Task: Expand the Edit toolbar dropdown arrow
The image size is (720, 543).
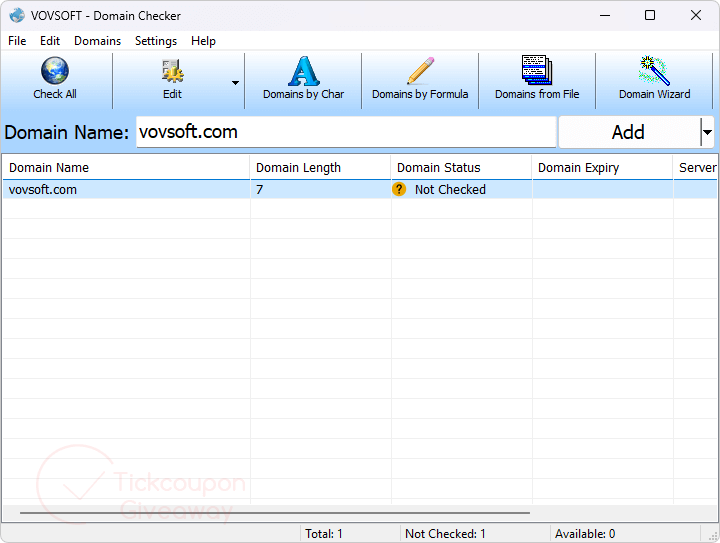Action: point(235,83)
